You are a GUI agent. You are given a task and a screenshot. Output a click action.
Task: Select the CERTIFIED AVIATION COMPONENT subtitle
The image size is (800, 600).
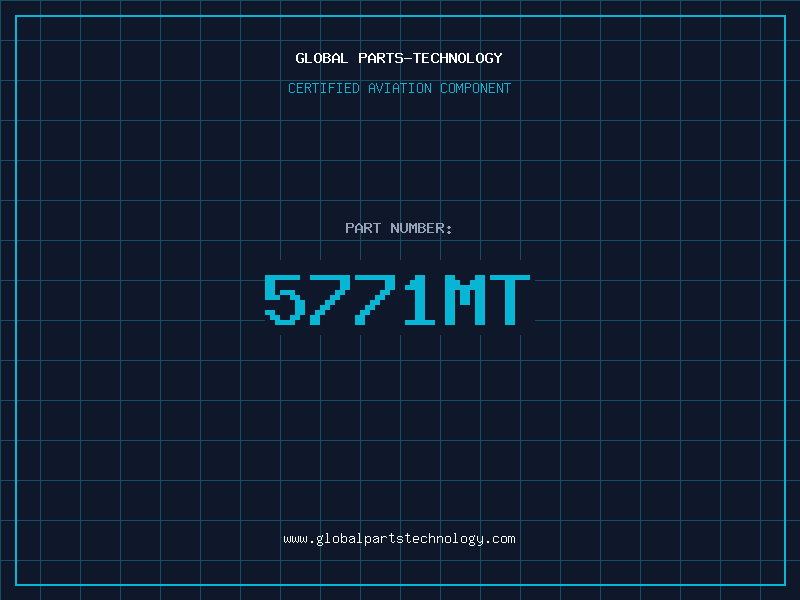(399, 88)
